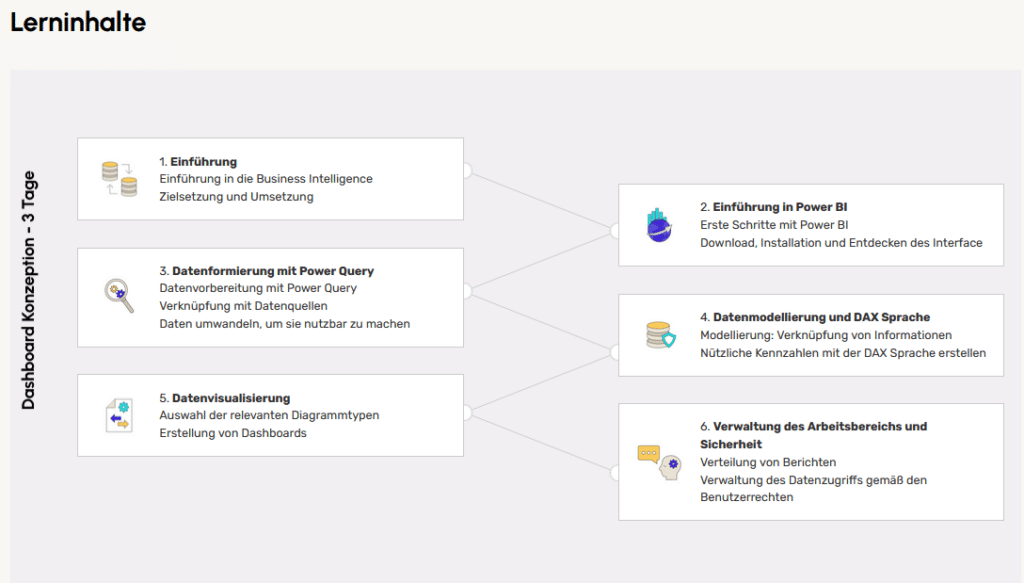Click the 'Lerninhalte' page heading
Viewport: 1024px width, 583px height.
click(78, 22)
